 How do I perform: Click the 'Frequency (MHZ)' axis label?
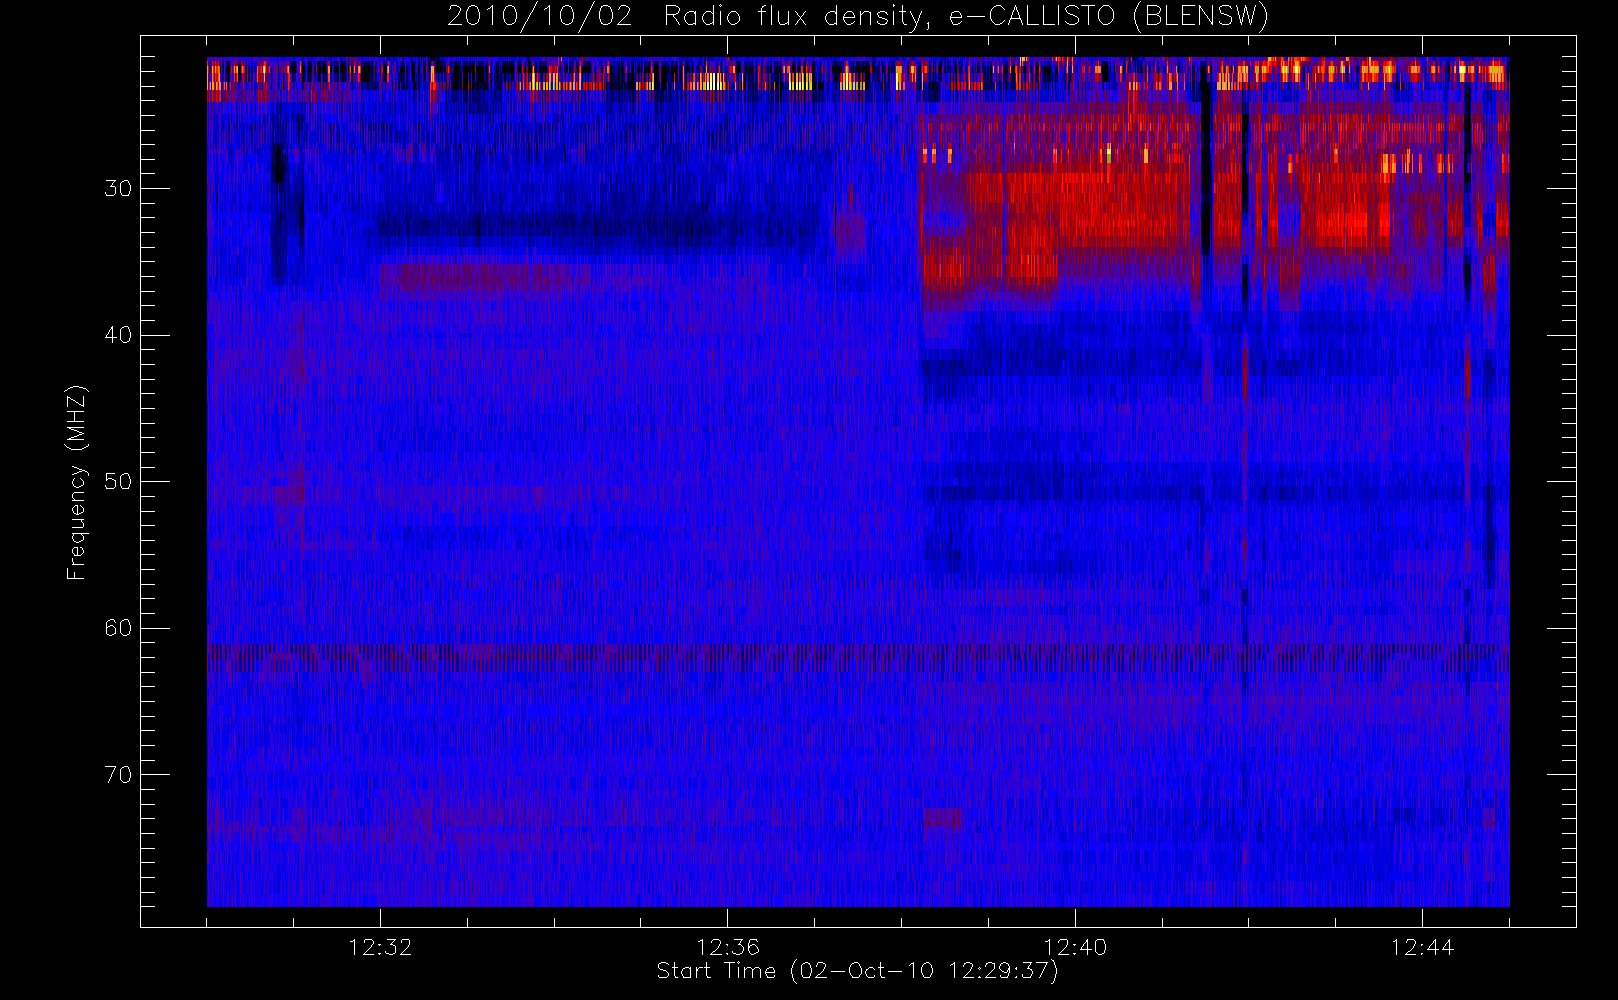[x=76, y=482]
